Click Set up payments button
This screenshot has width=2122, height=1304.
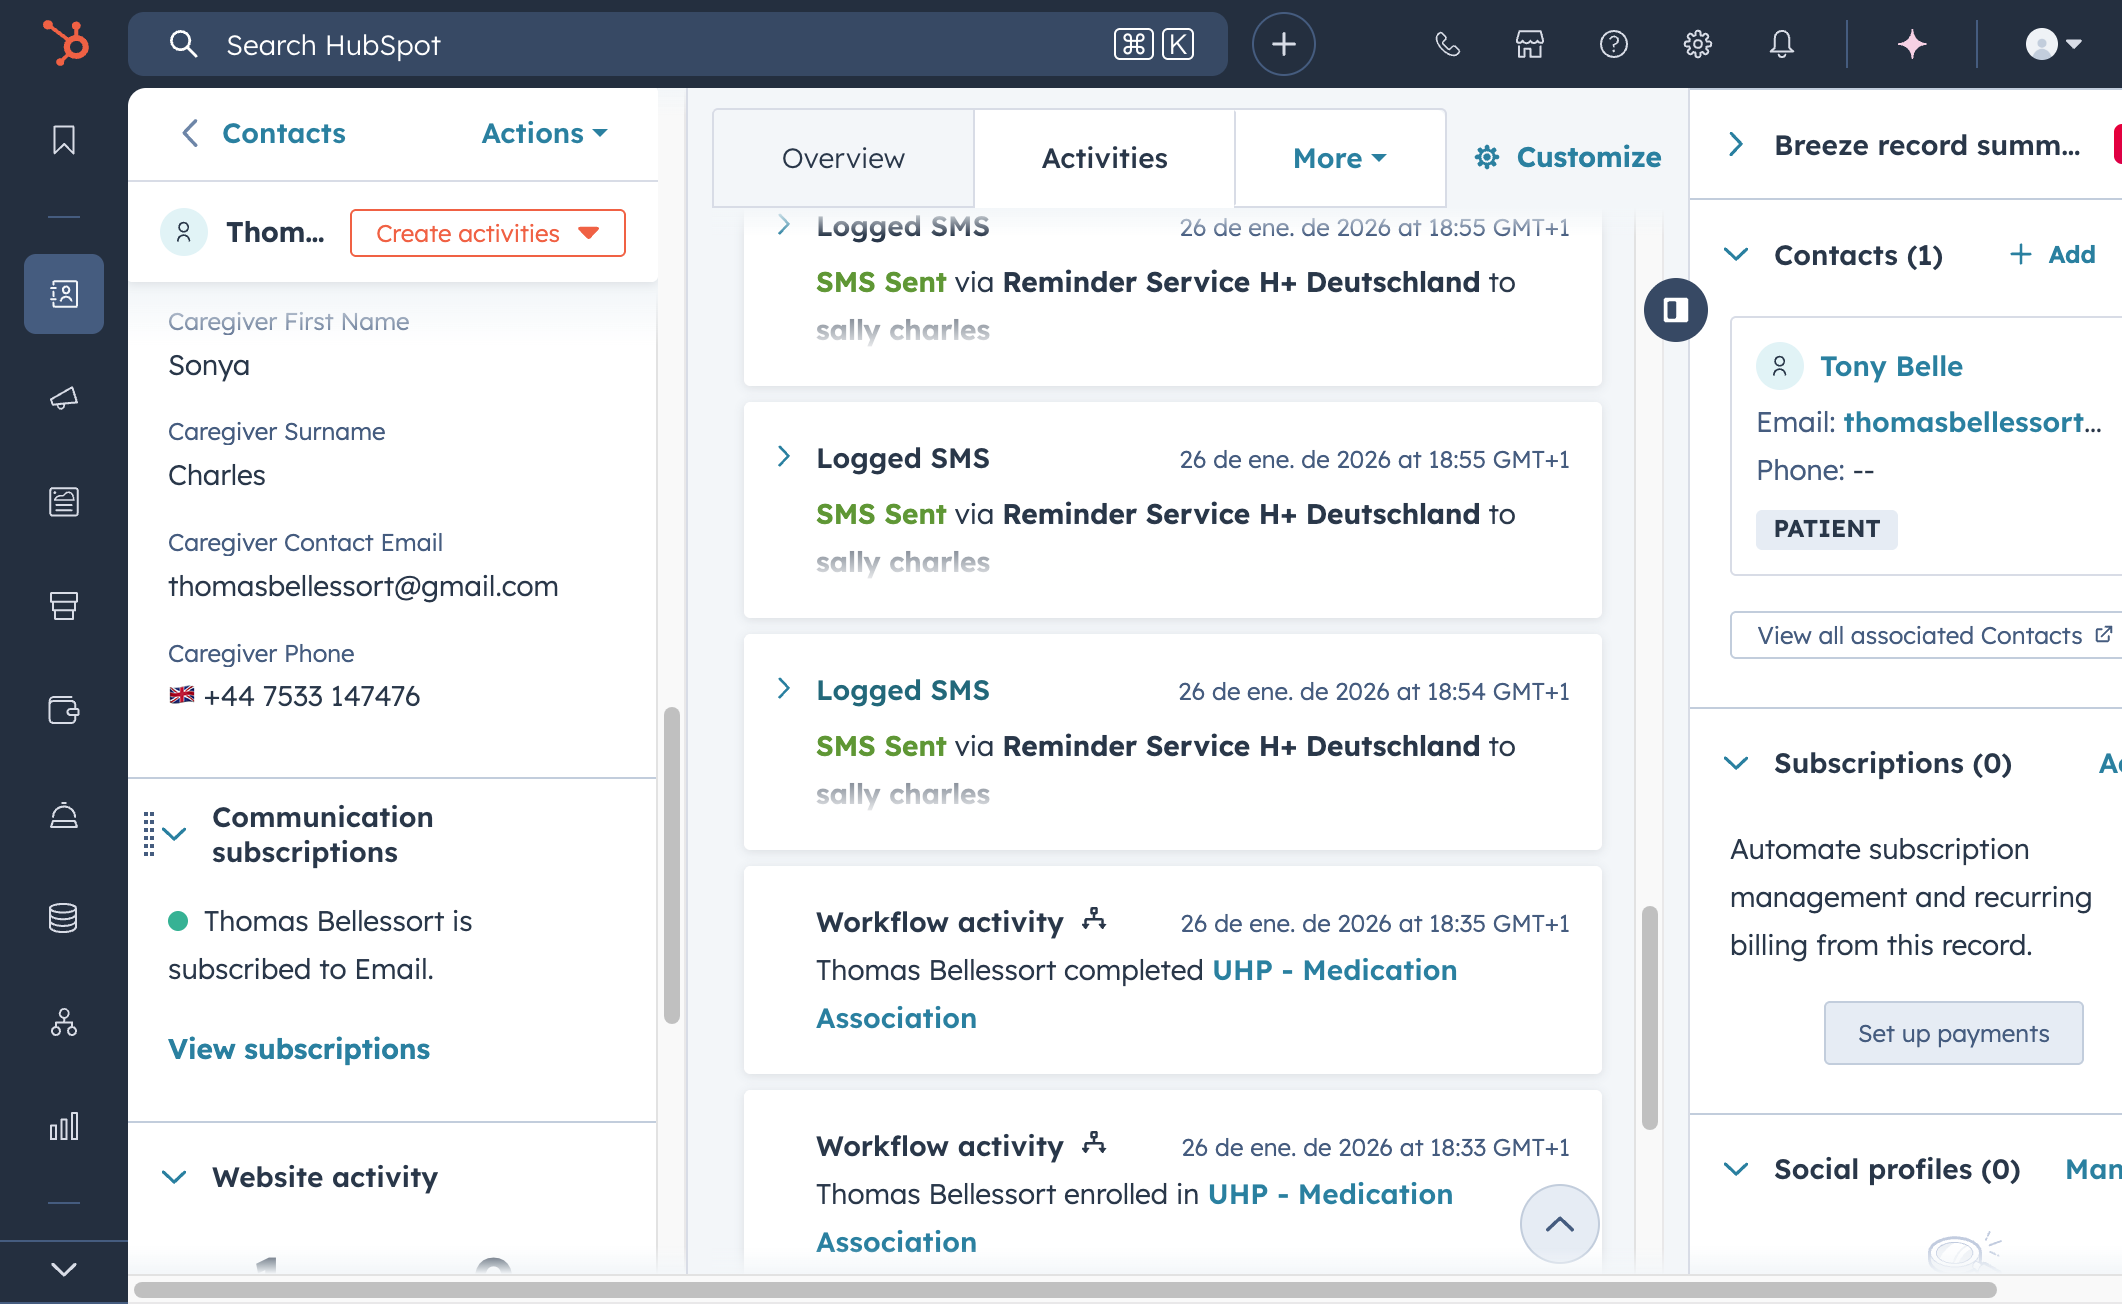pos(1954,1033)
